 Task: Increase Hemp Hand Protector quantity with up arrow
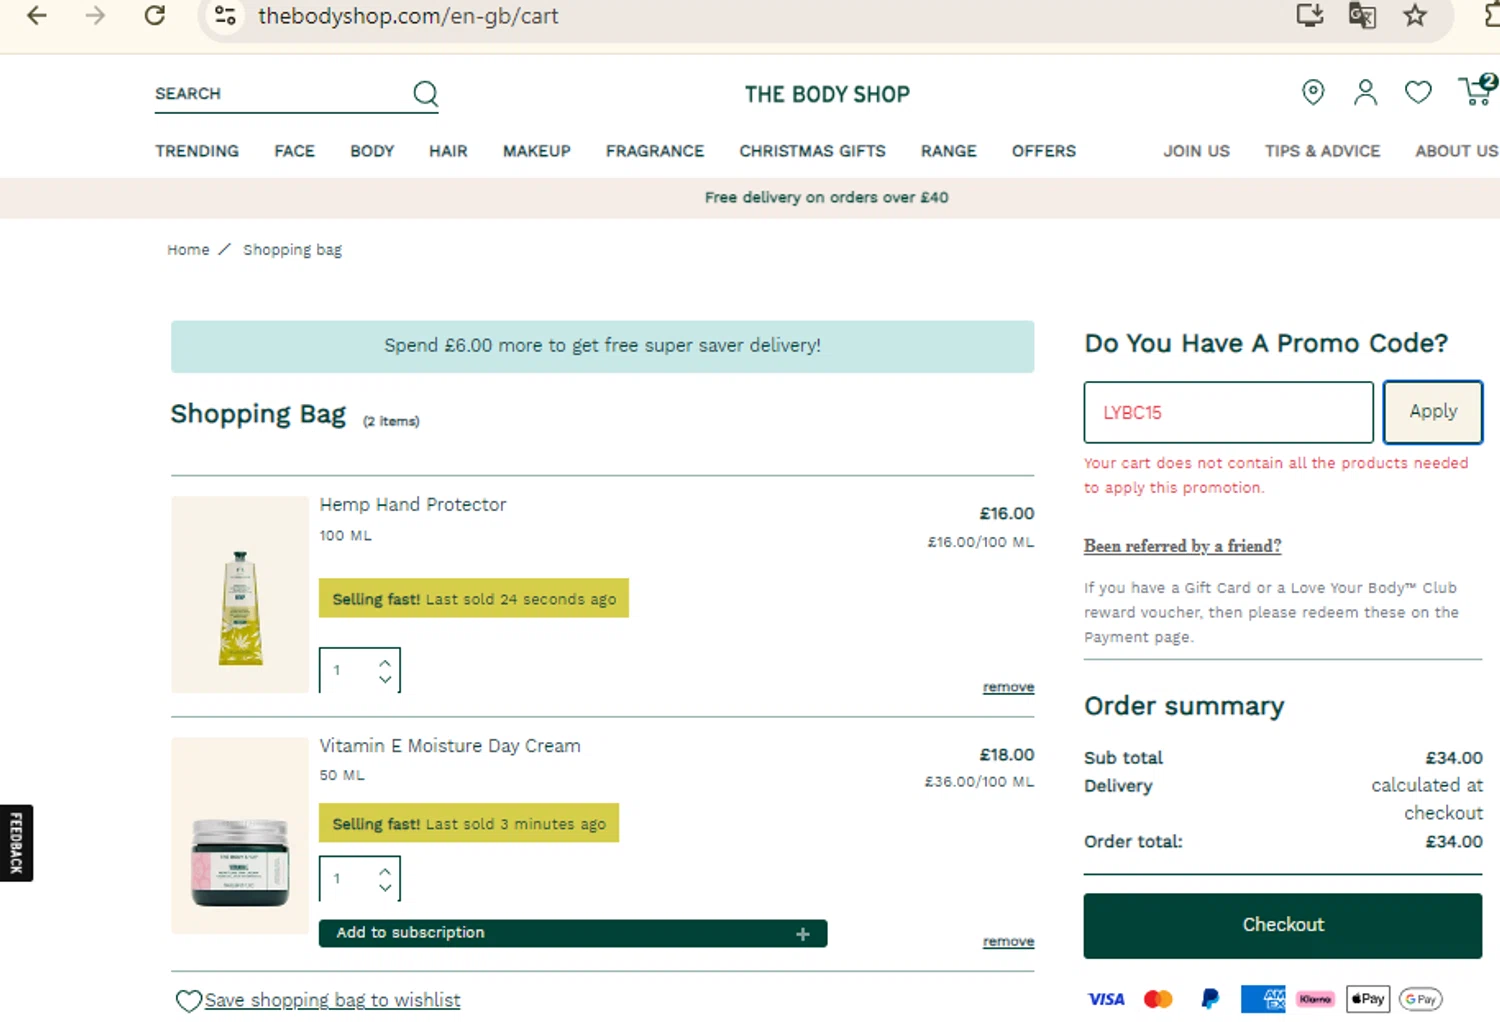coord(385,663)
